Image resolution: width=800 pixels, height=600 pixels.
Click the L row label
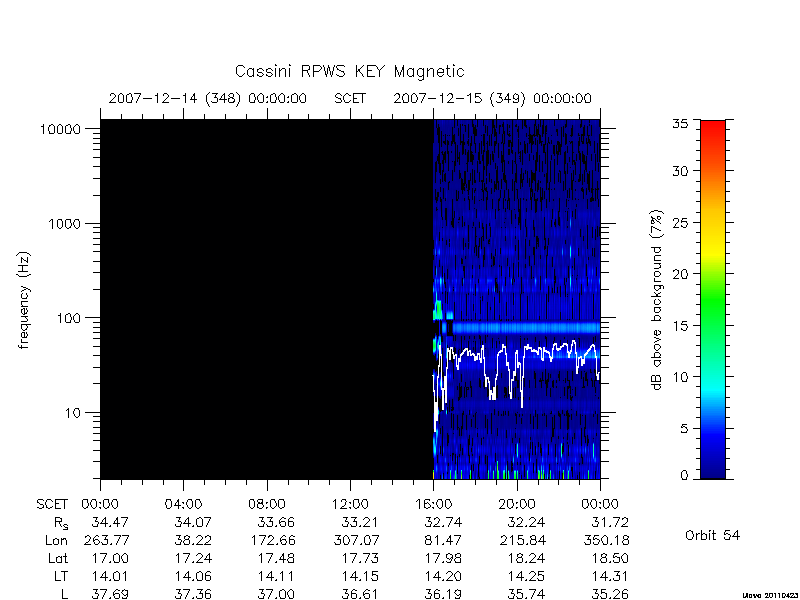64,594
